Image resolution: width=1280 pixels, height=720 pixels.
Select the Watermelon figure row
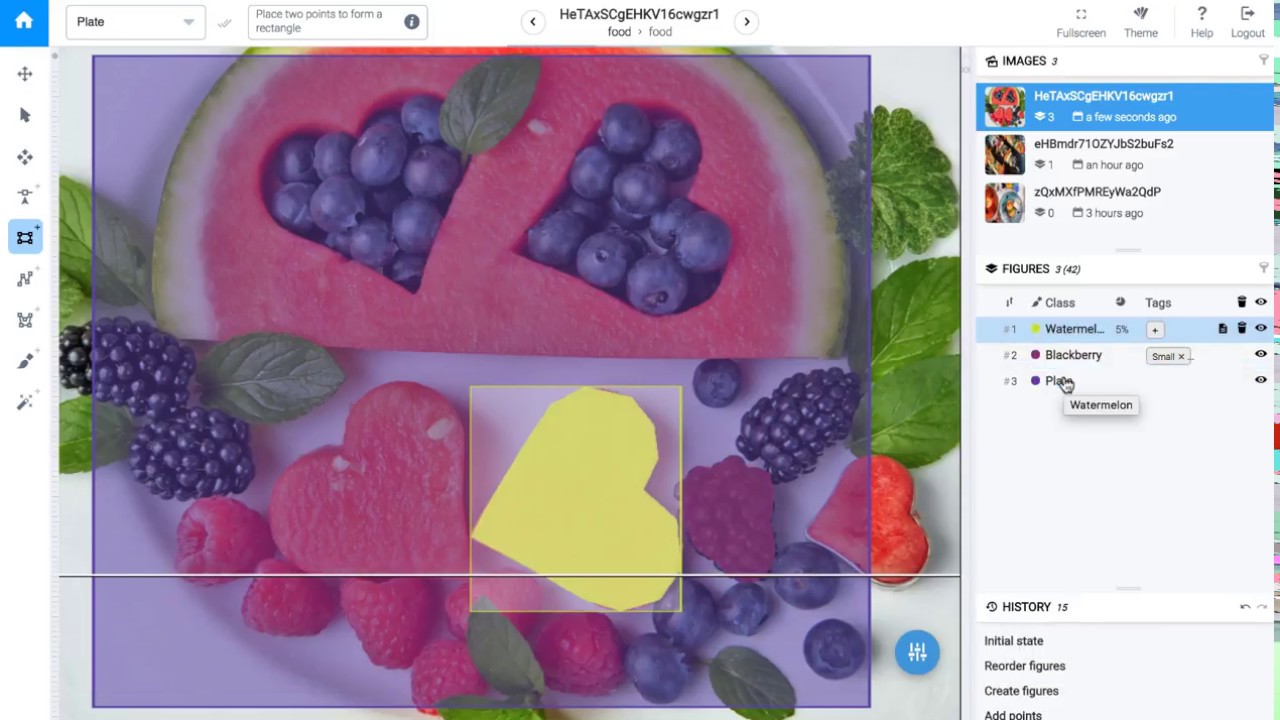(x=1125, y=328)
